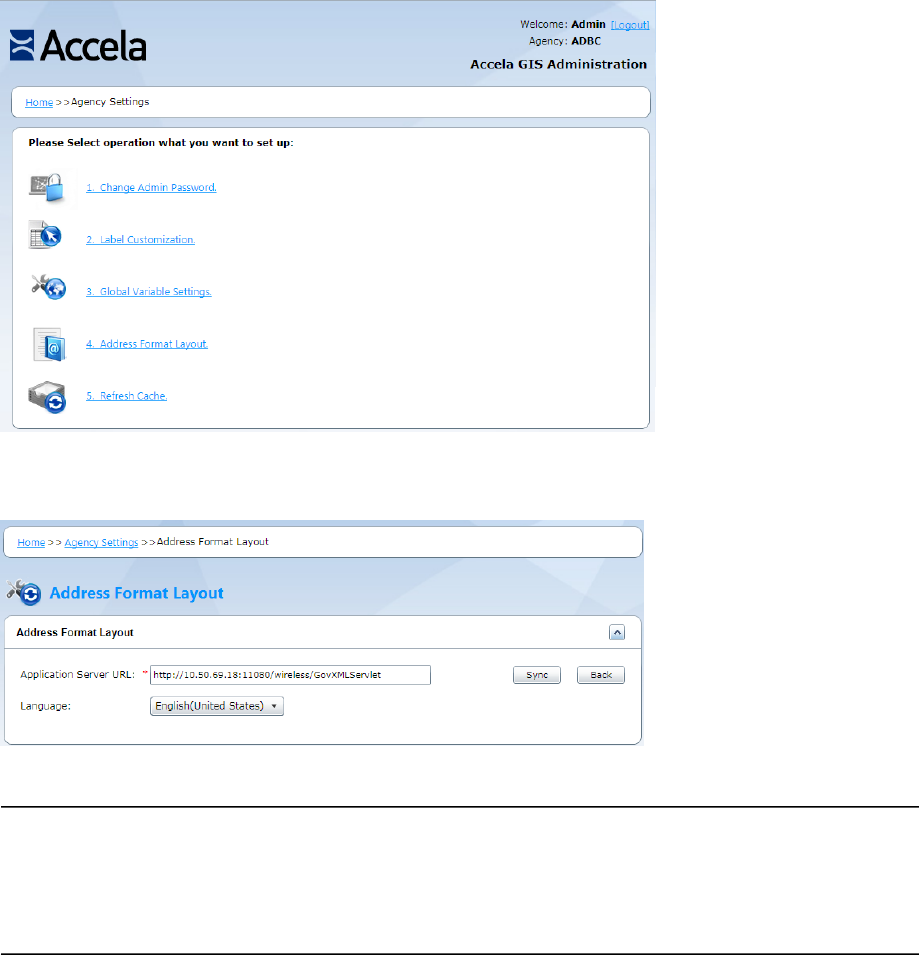Open Agency Settings breadcrumb link

pyautogui.click(x=101, y=542)
